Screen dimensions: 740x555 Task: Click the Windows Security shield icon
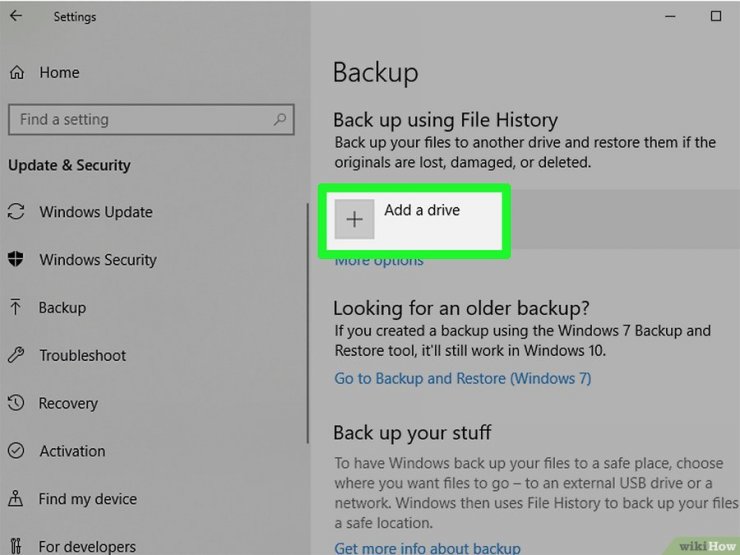coord(16,259)
